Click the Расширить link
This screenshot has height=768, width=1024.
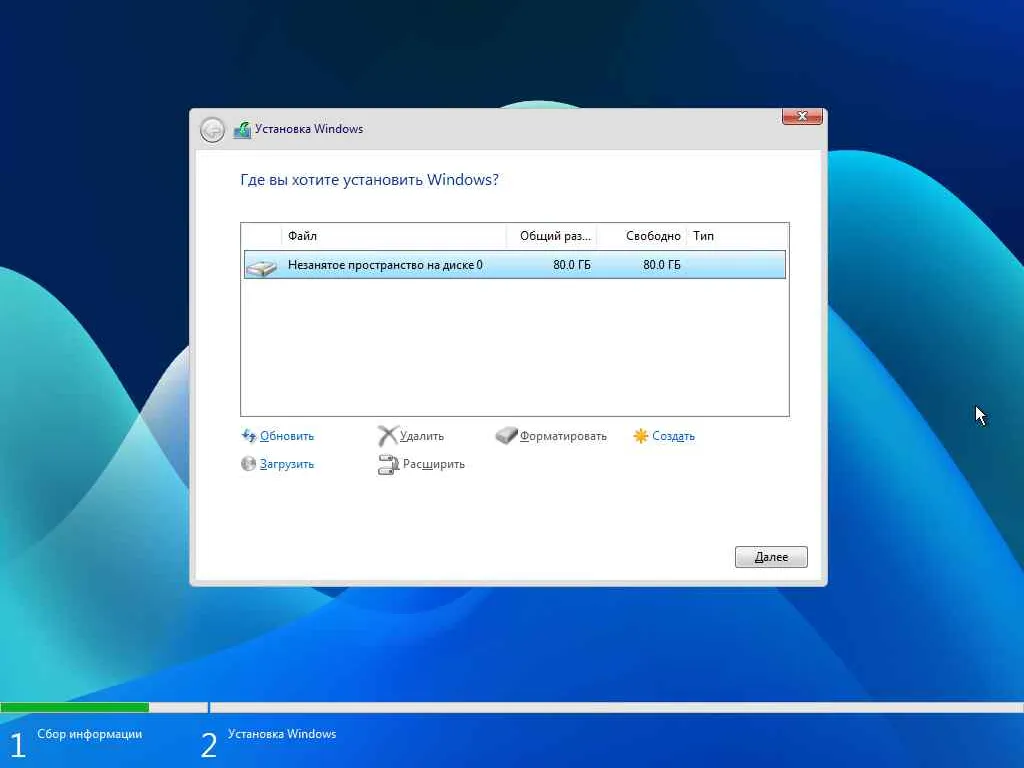(434, 464)
